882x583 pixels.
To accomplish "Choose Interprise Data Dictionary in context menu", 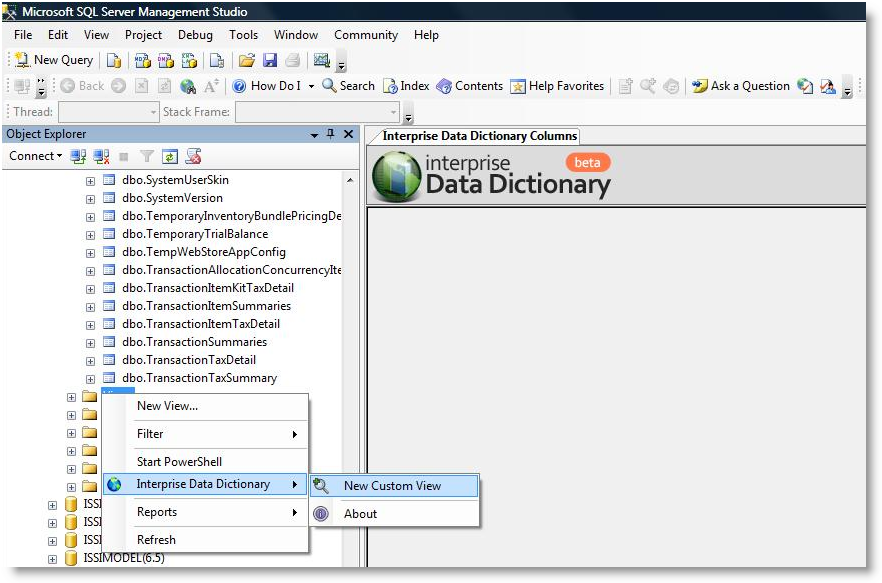I will (x=203, y=484).
